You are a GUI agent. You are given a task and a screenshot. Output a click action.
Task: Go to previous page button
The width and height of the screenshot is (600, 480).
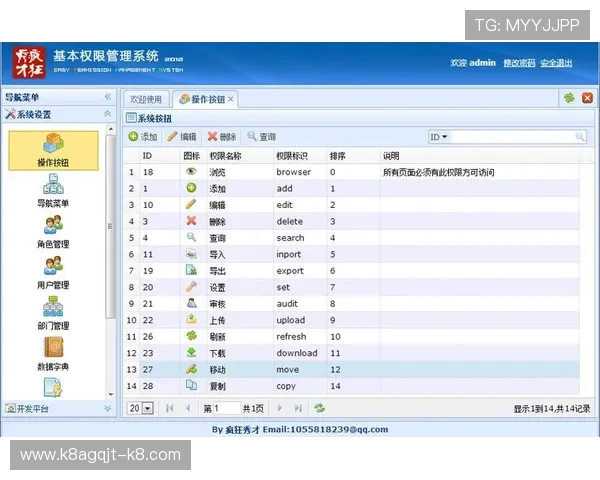point(188,408)
